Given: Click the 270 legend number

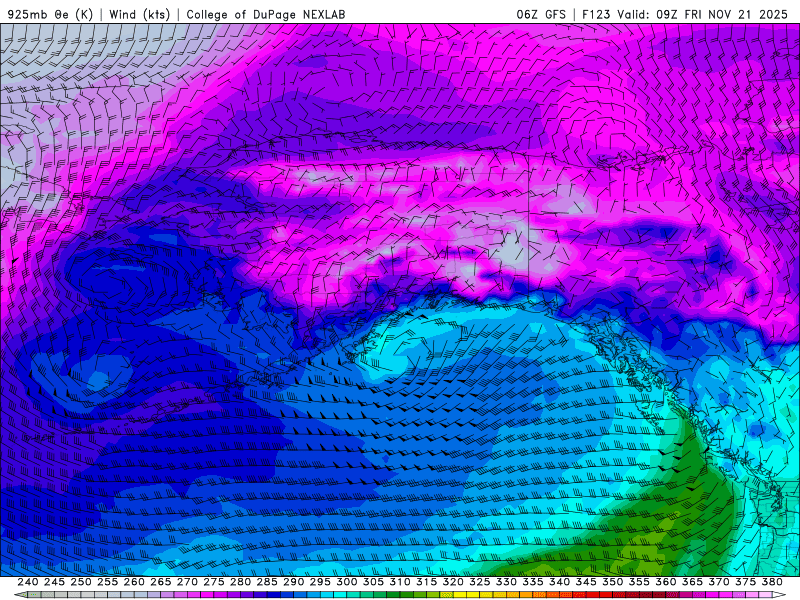Looking at the screenshot, I should [187, 582].
